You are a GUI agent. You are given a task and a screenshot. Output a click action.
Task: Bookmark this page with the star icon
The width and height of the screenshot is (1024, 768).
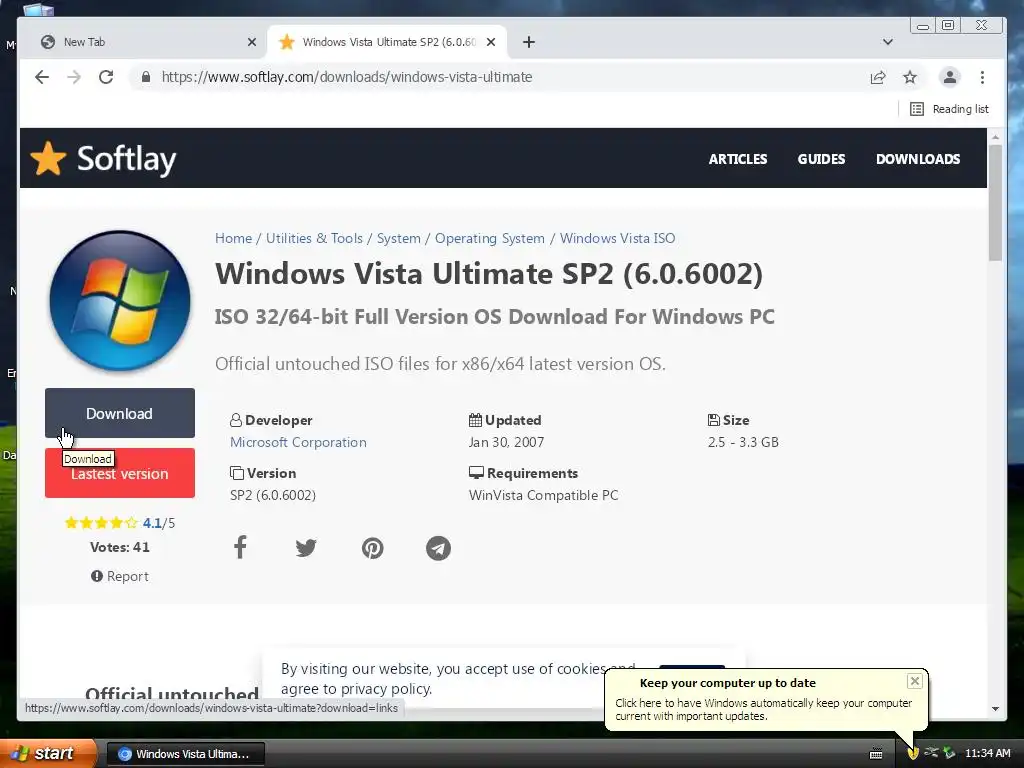point(910,77)
